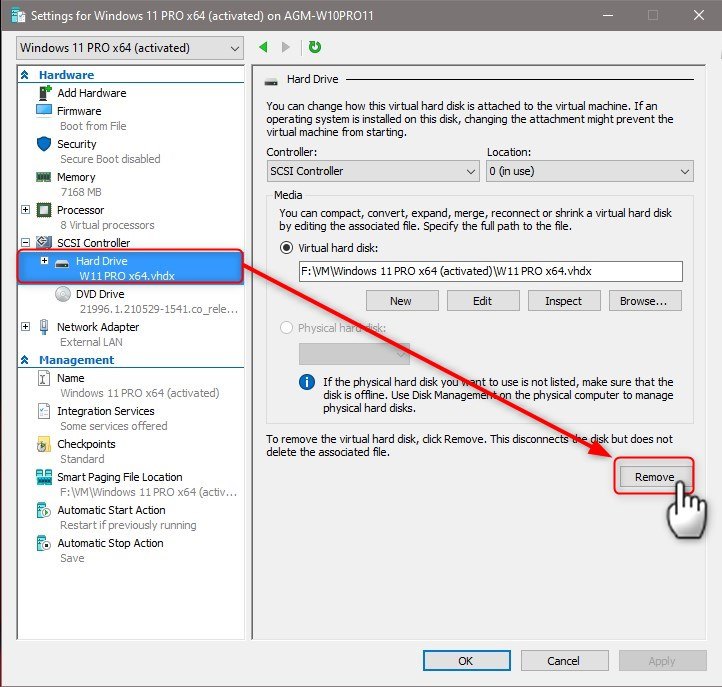Click the Inspect button
The image size is (722, 687).
pyautogui.click(x=564, y=301)
